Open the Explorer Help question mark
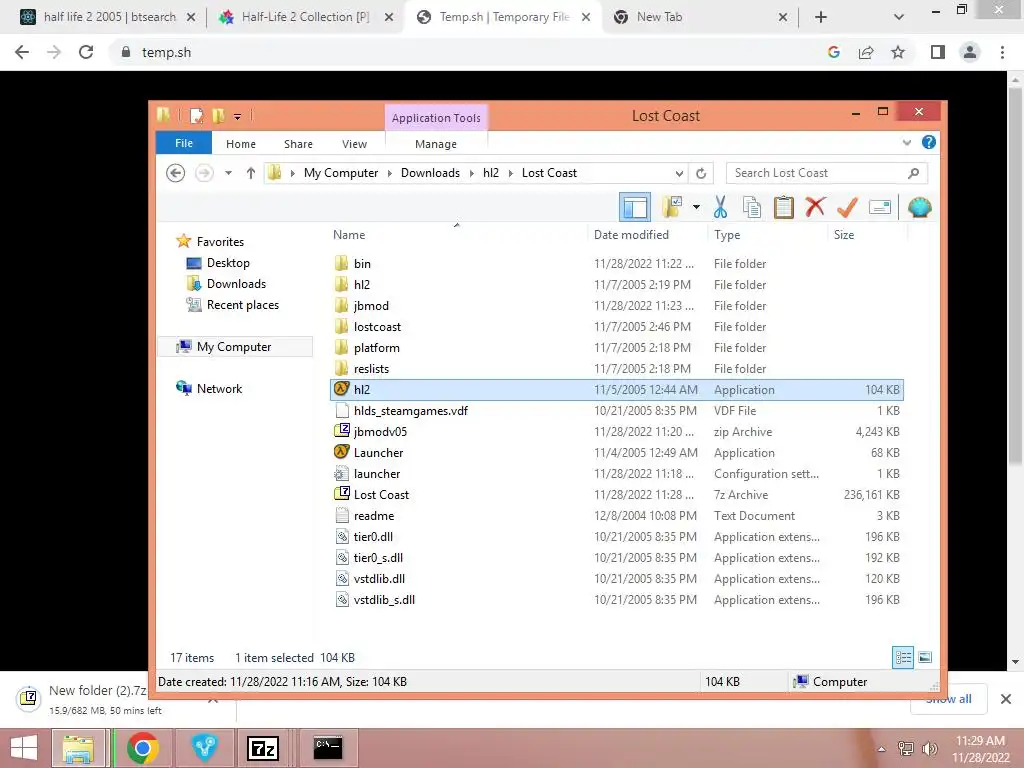This screenshot has width=1024, height=768. pos(929,142)
